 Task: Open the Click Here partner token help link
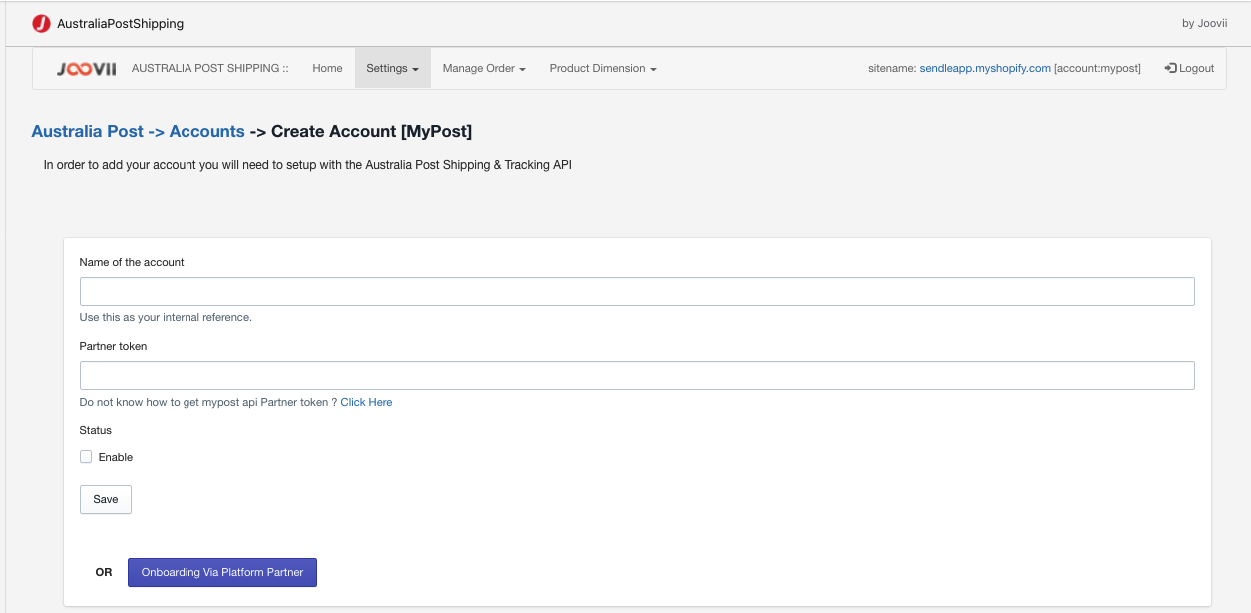tap(366, 402)
